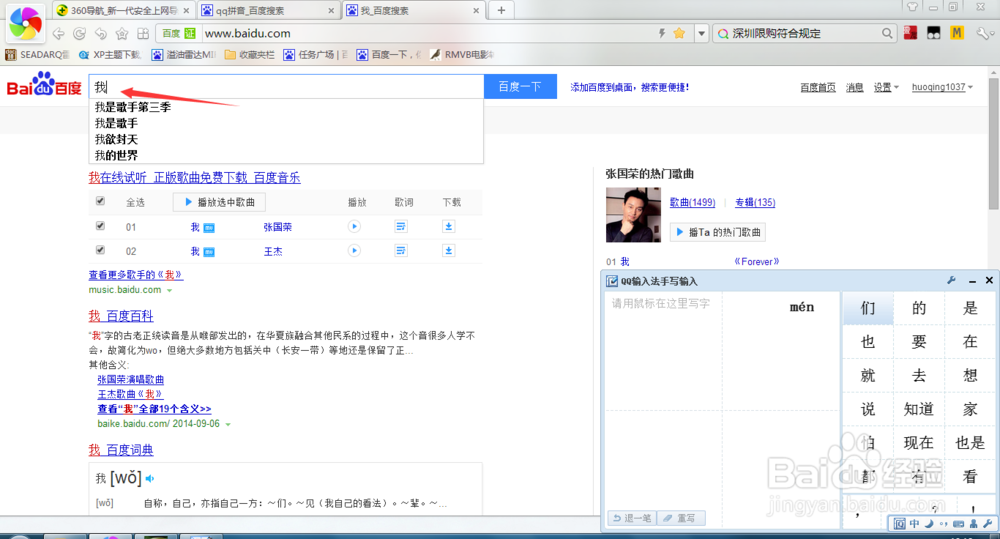The height and width of the screenshot is (539, 1000).
Task: Reload the page with the refresh icon
Action: [x=80, y=33]
